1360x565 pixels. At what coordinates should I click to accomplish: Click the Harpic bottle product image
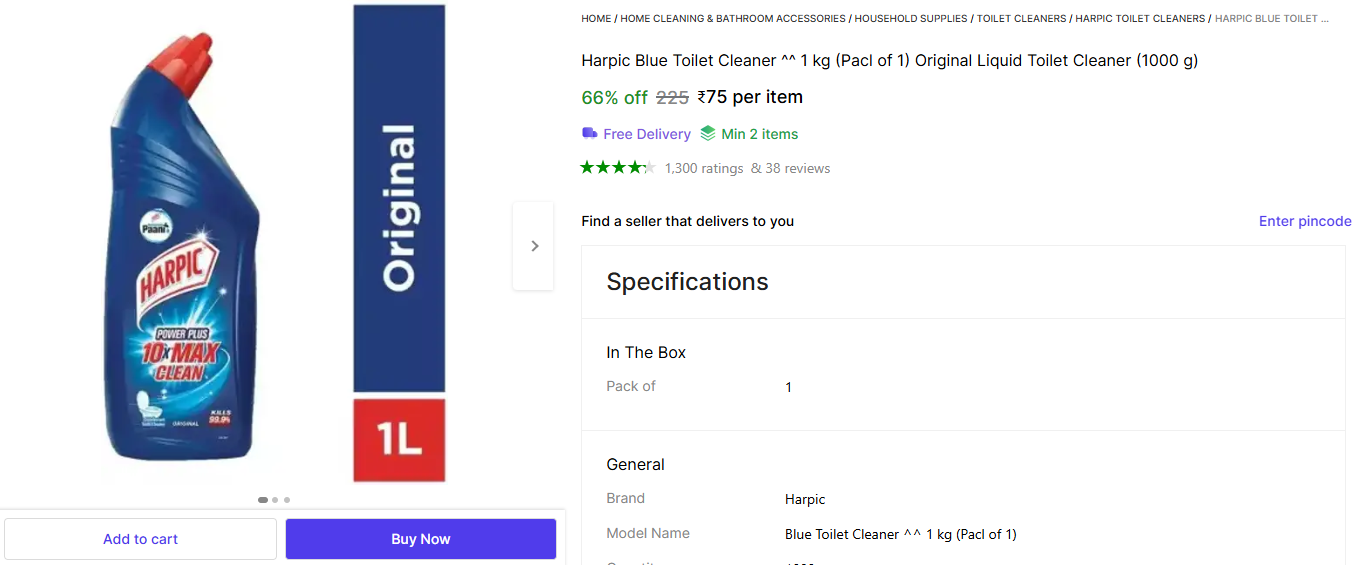185,250
